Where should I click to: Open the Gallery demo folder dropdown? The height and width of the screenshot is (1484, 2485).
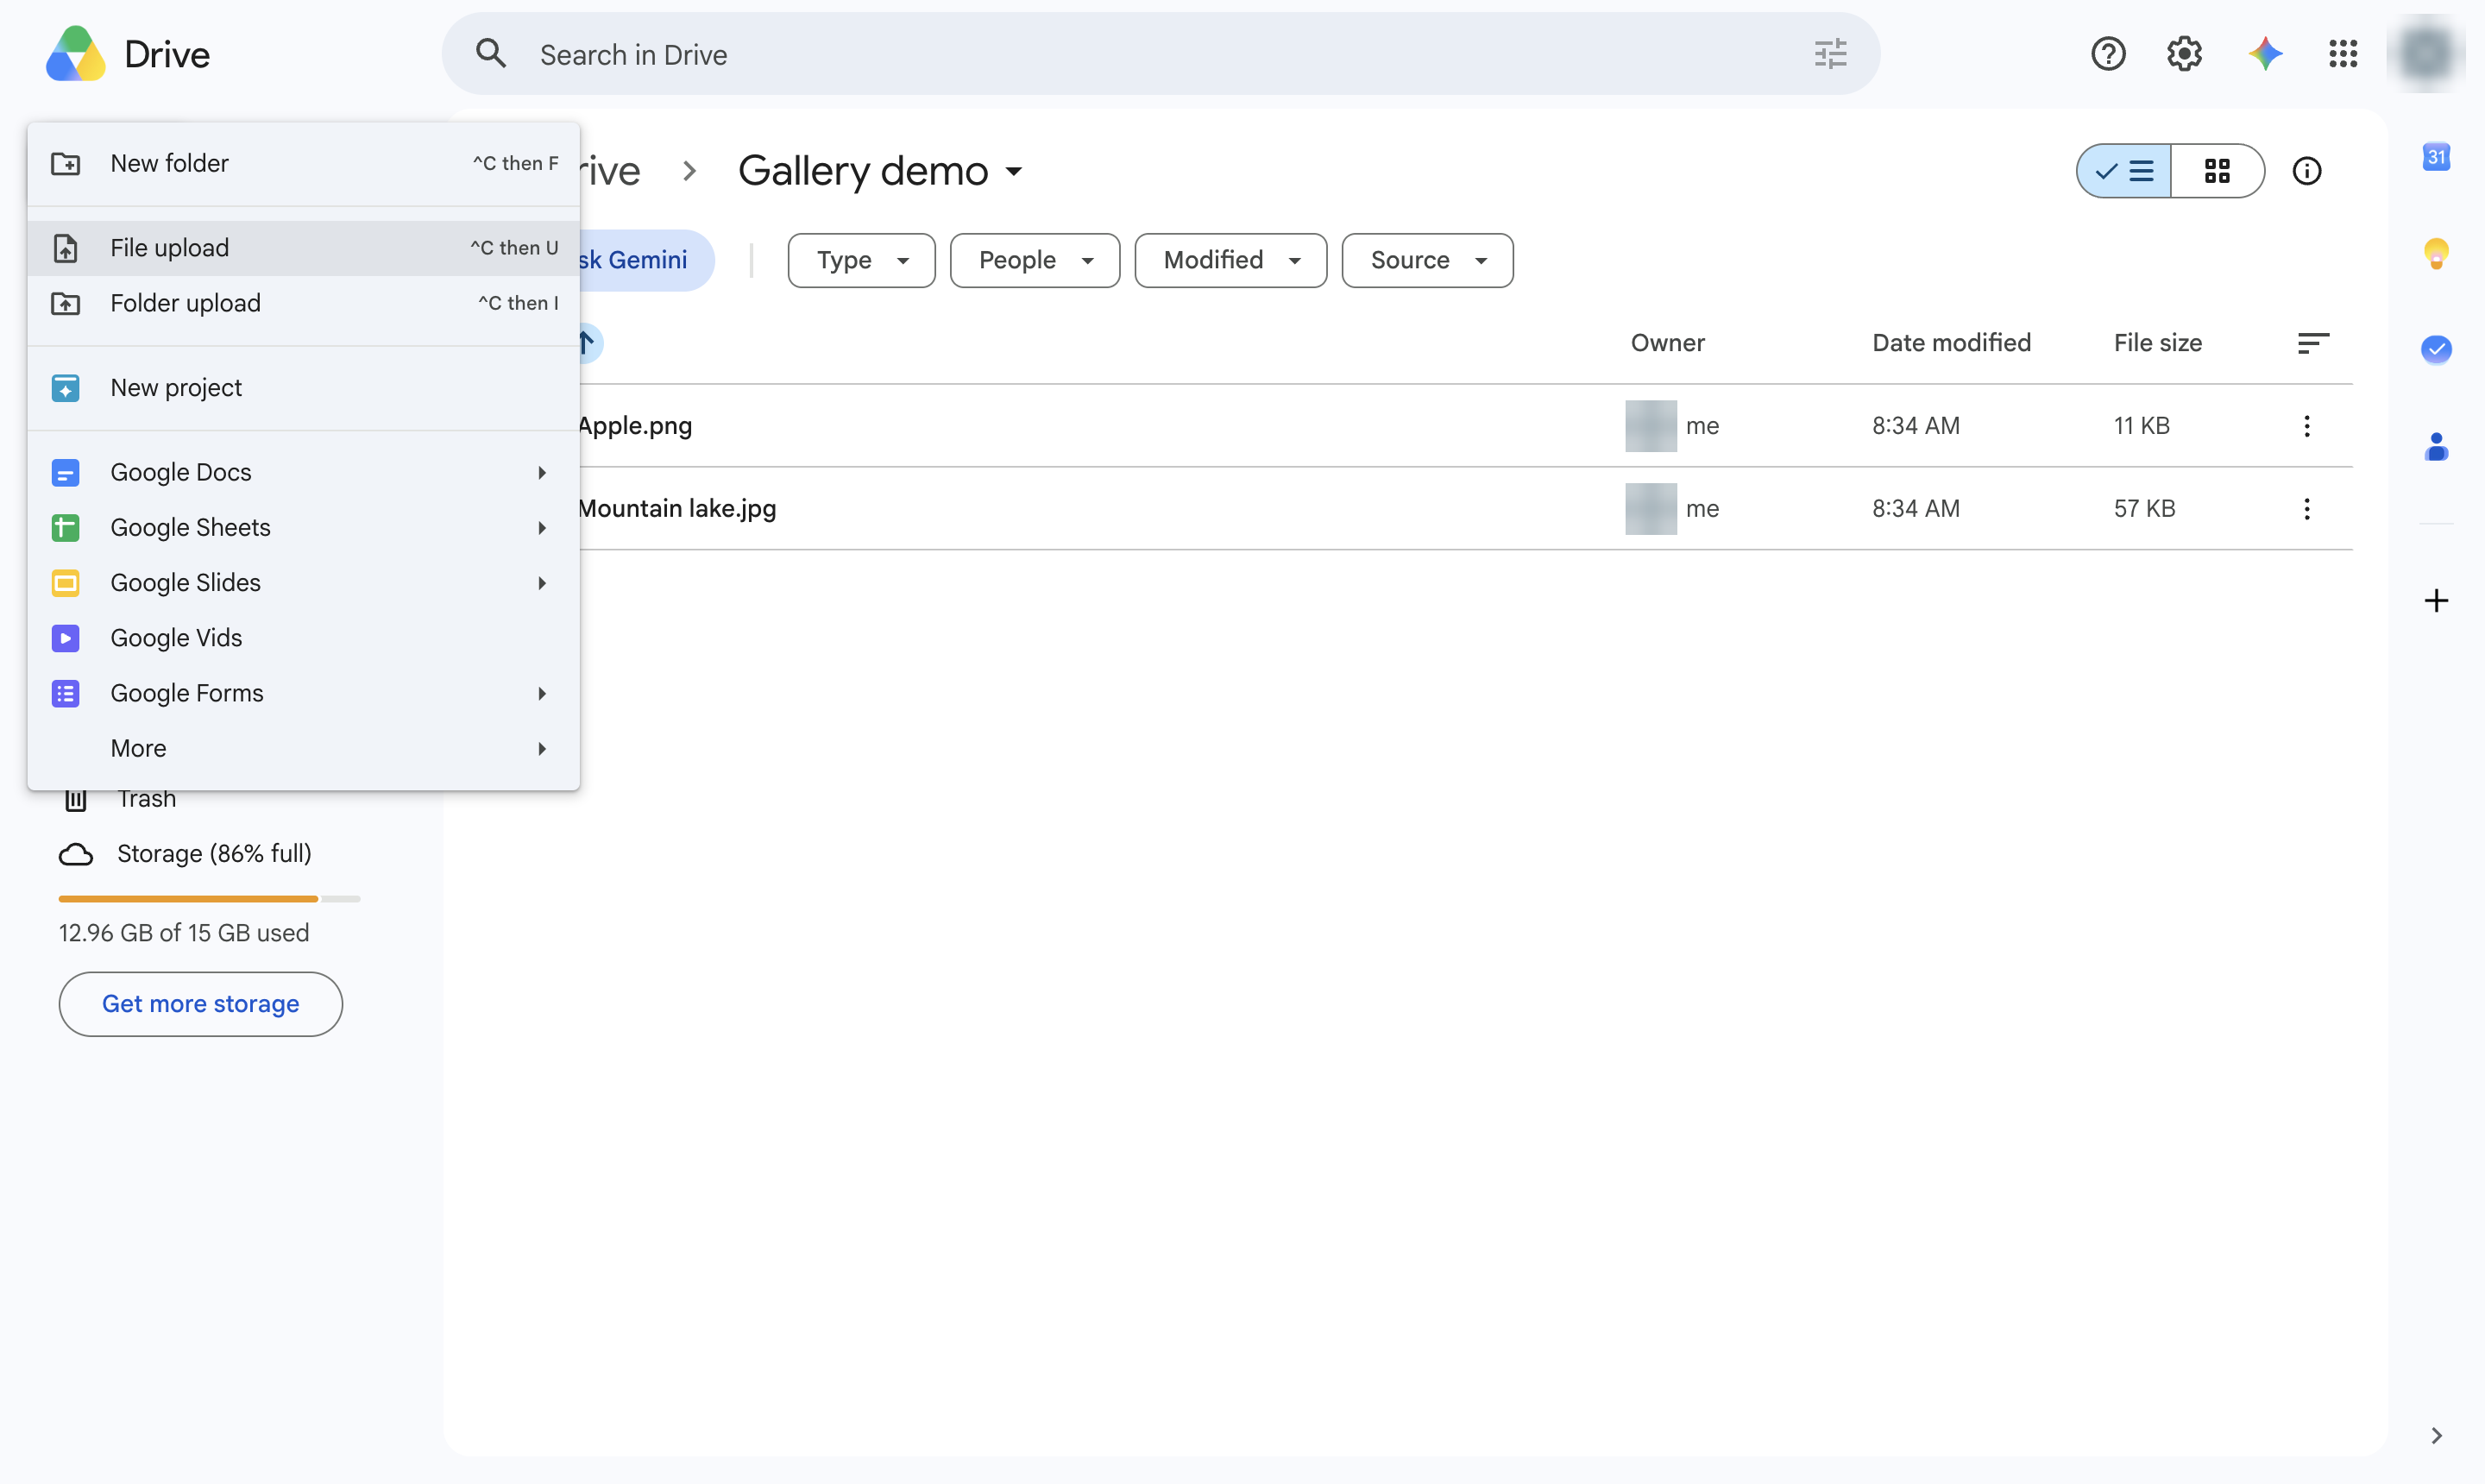point(1014,172)
